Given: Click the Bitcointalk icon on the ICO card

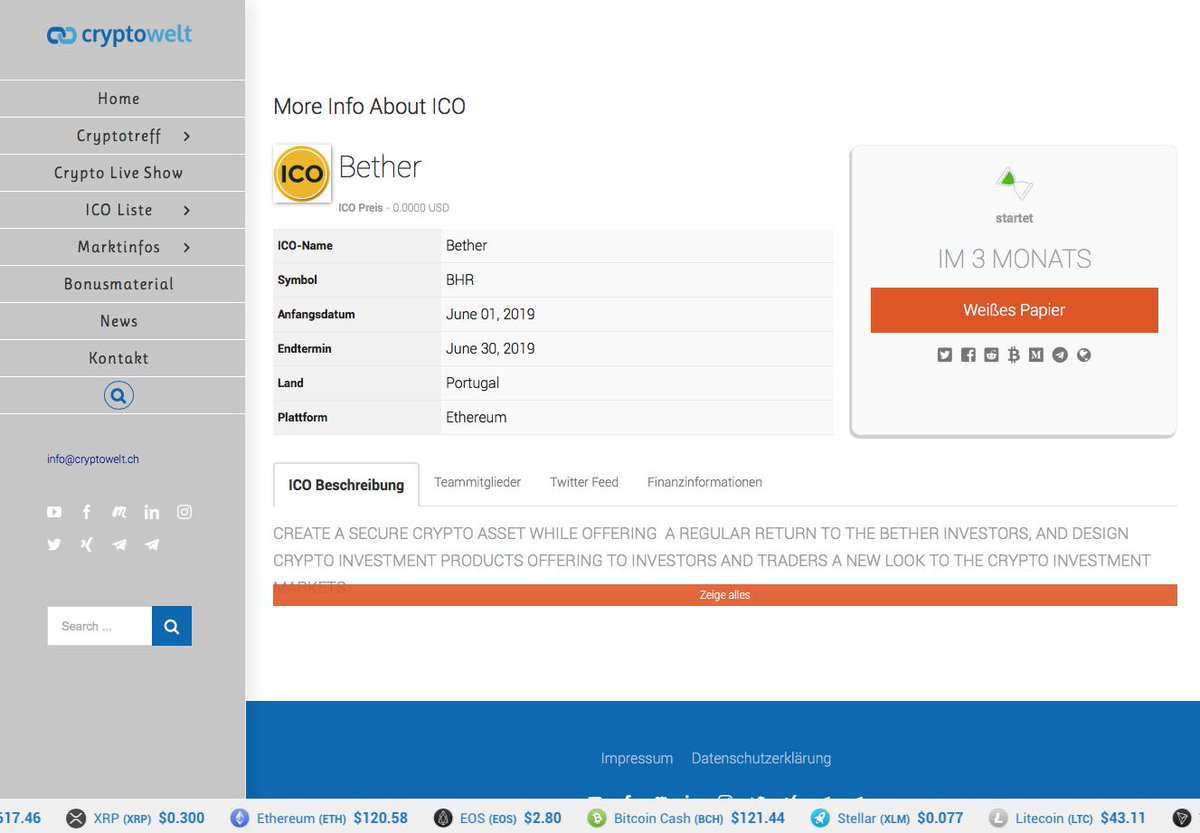Looking at the screenshot, I should coord(1013,355).
